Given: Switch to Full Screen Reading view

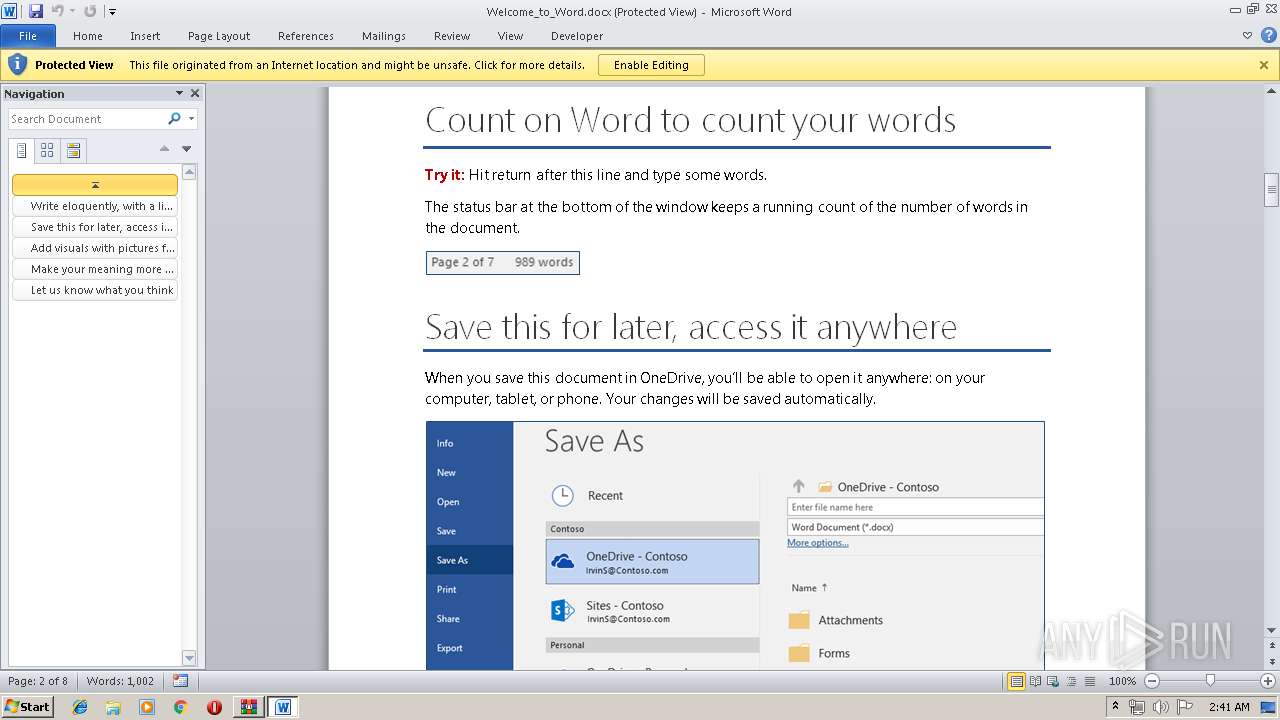Looking at the screenshot, I should click(x=1034, y=681).
